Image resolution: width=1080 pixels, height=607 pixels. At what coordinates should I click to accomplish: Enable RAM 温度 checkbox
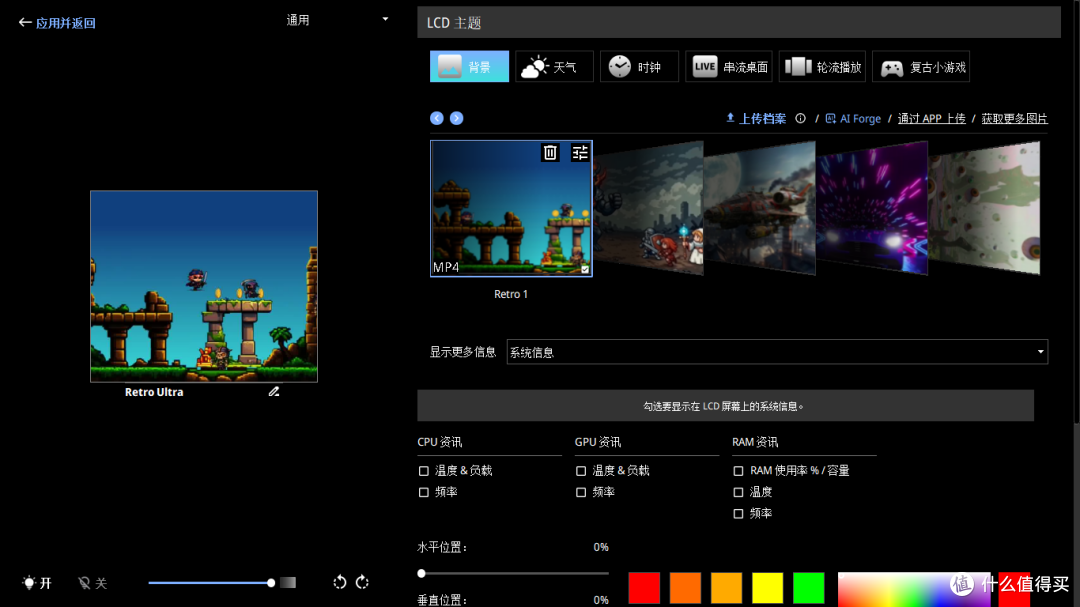(738, 492)
